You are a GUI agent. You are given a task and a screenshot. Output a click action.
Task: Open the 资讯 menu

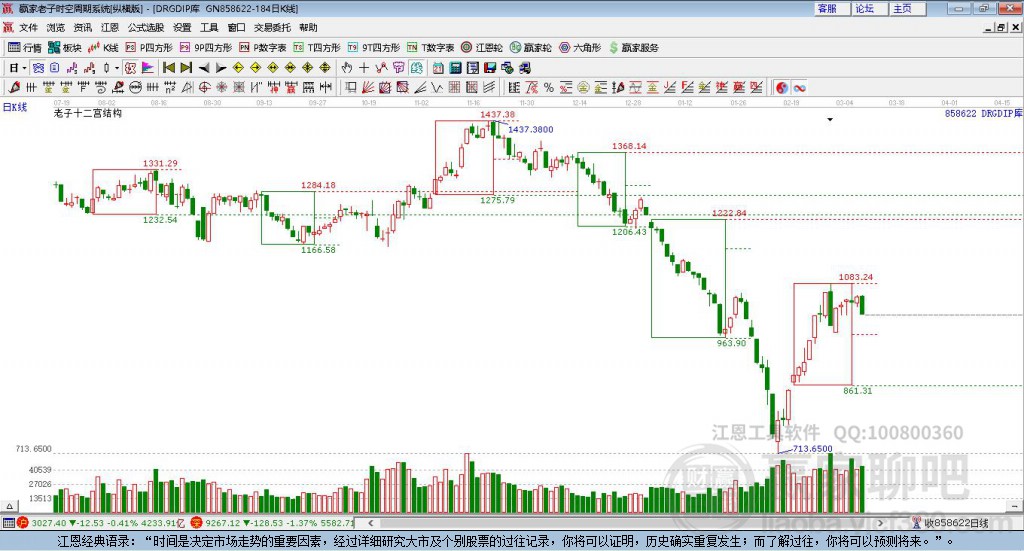click(x=83, y=27)
